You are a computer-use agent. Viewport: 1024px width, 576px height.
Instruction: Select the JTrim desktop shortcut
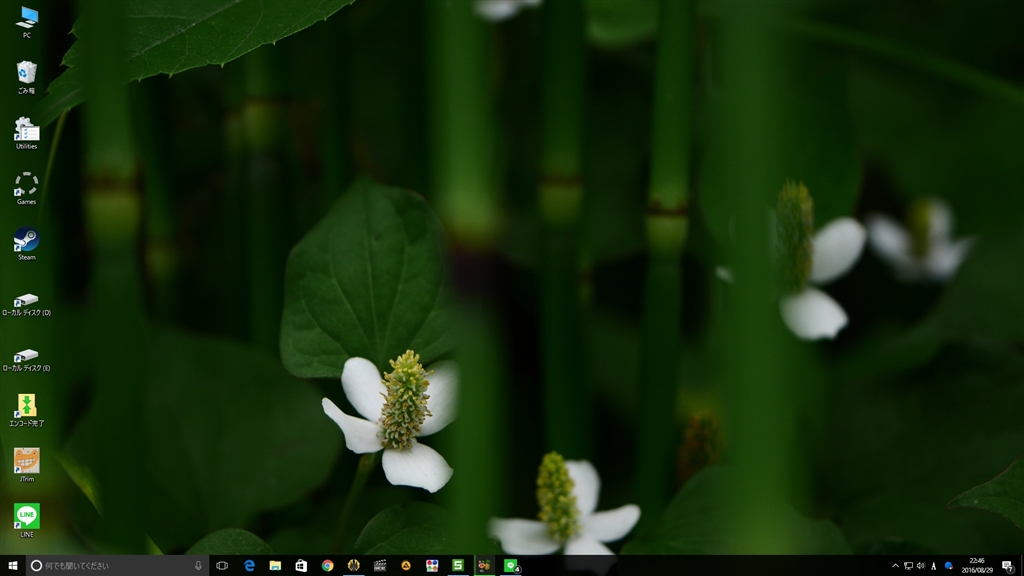(x=26, y=465)
